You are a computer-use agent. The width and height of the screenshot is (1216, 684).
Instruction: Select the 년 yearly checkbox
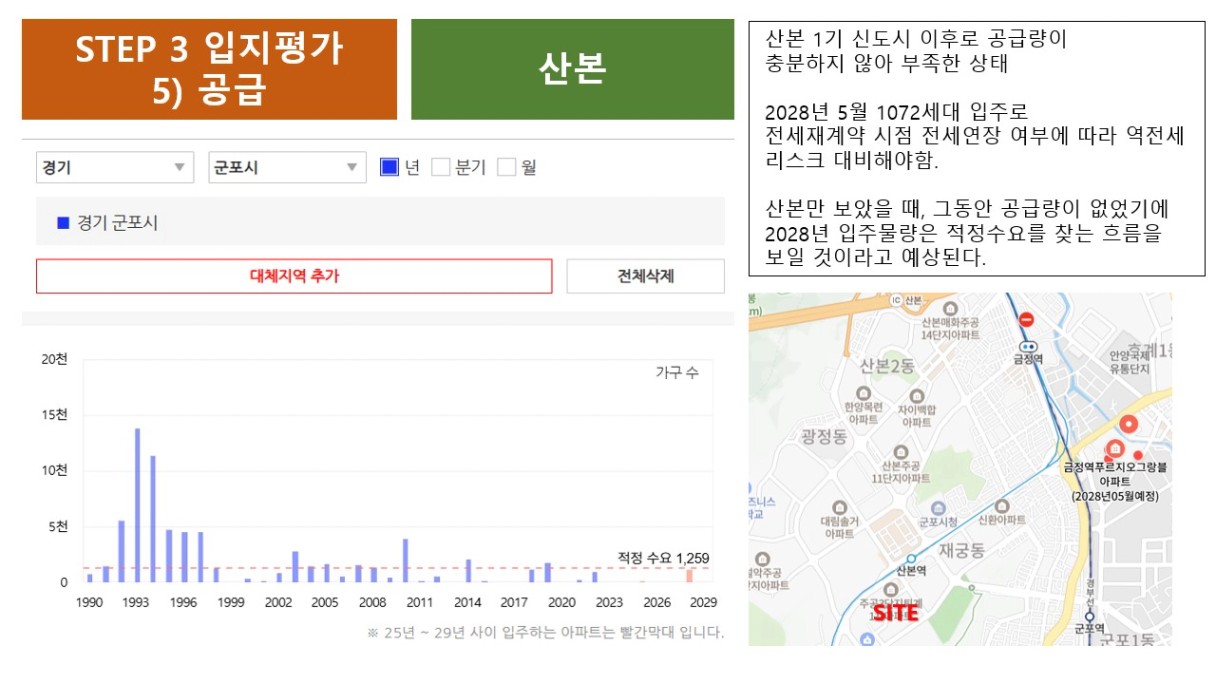point(390,167)
